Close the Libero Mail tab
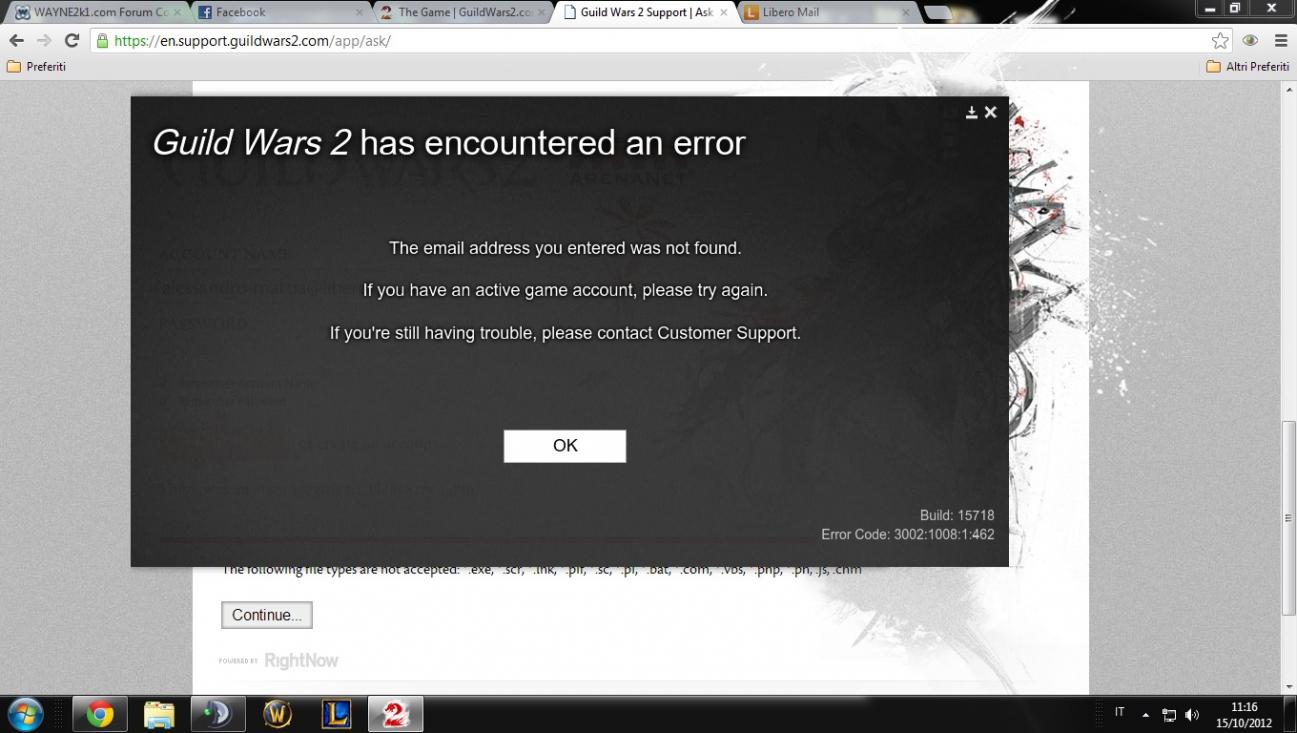Viewport: 1297px width, 733px height. point(905,13)
